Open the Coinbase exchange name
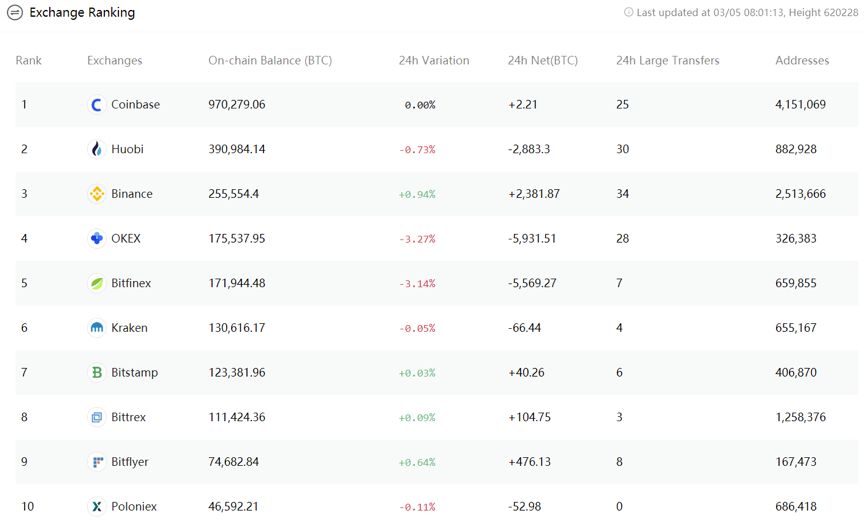Image resolution: width=865 pixels, height=526 pixels. [135, 104]
